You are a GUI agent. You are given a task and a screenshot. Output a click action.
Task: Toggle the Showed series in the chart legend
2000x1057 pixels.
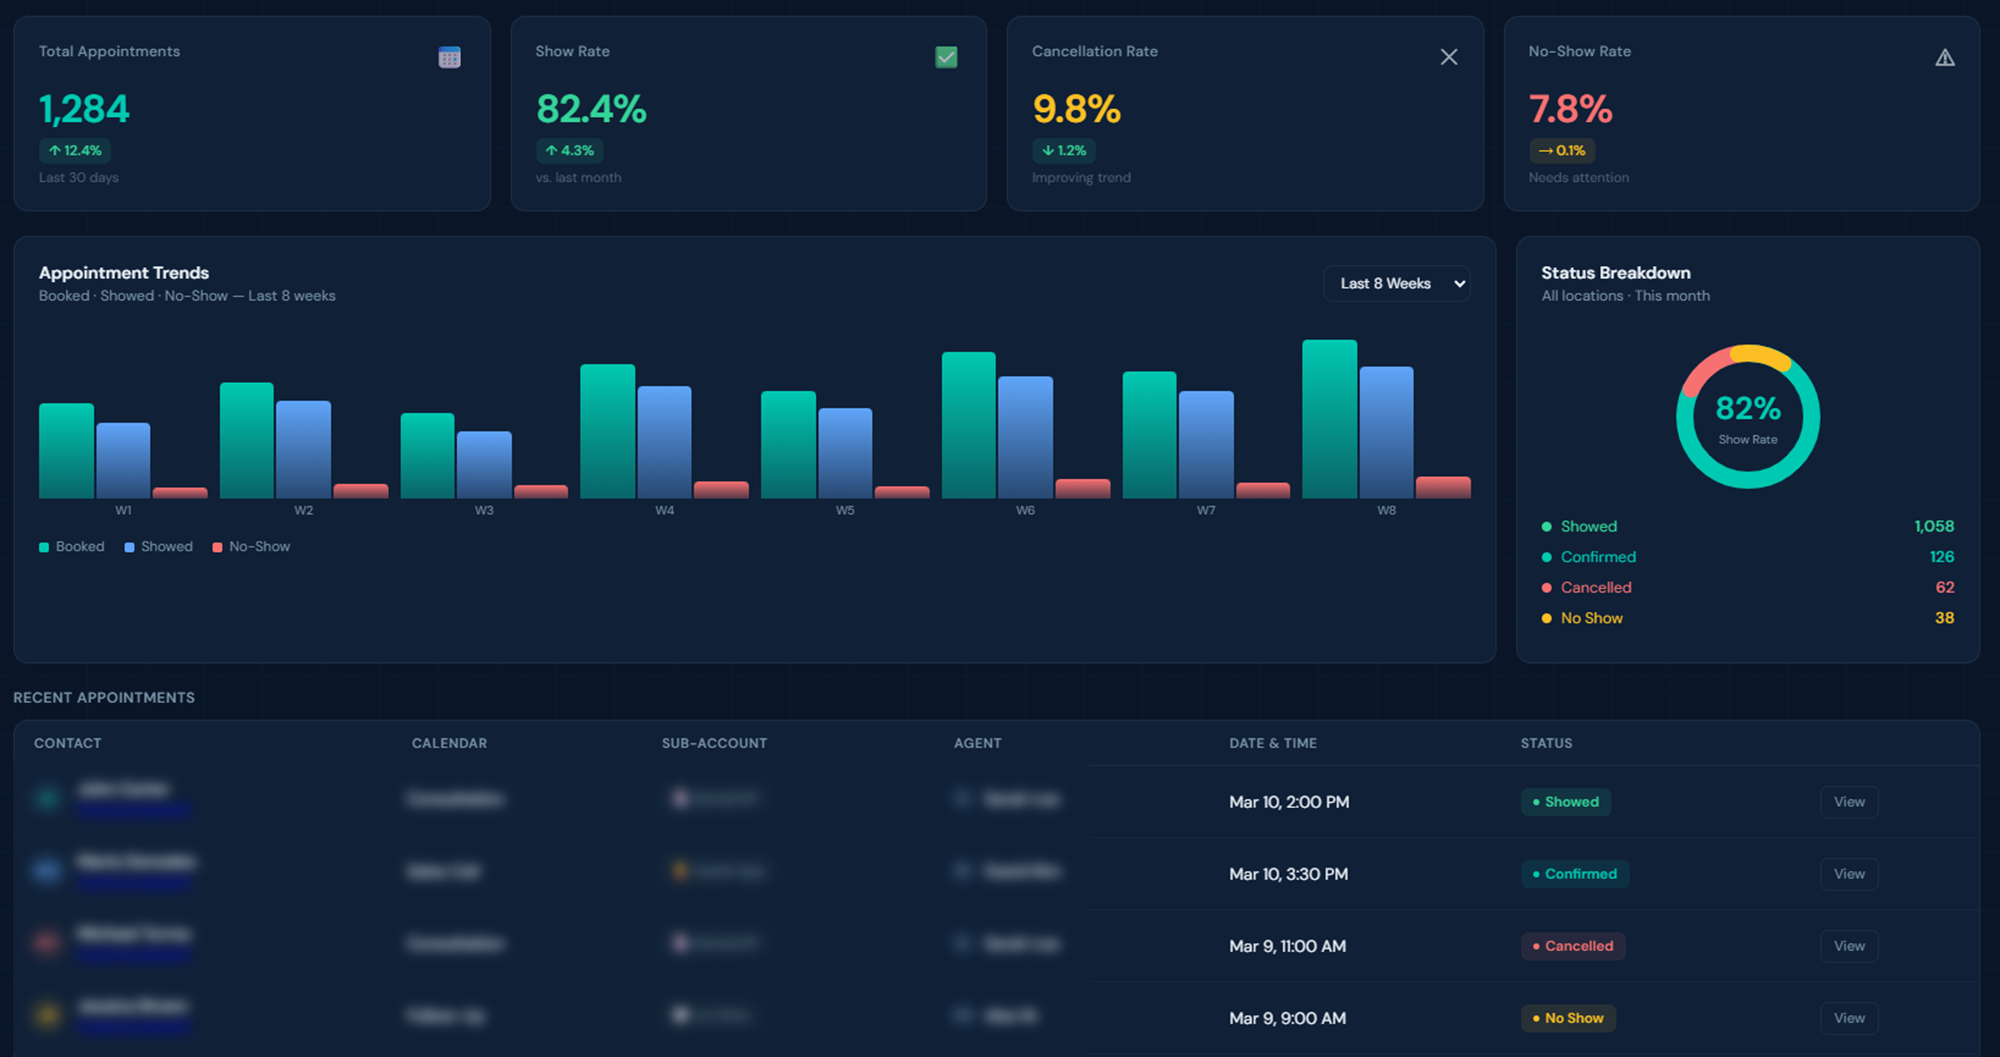(157, 546)
